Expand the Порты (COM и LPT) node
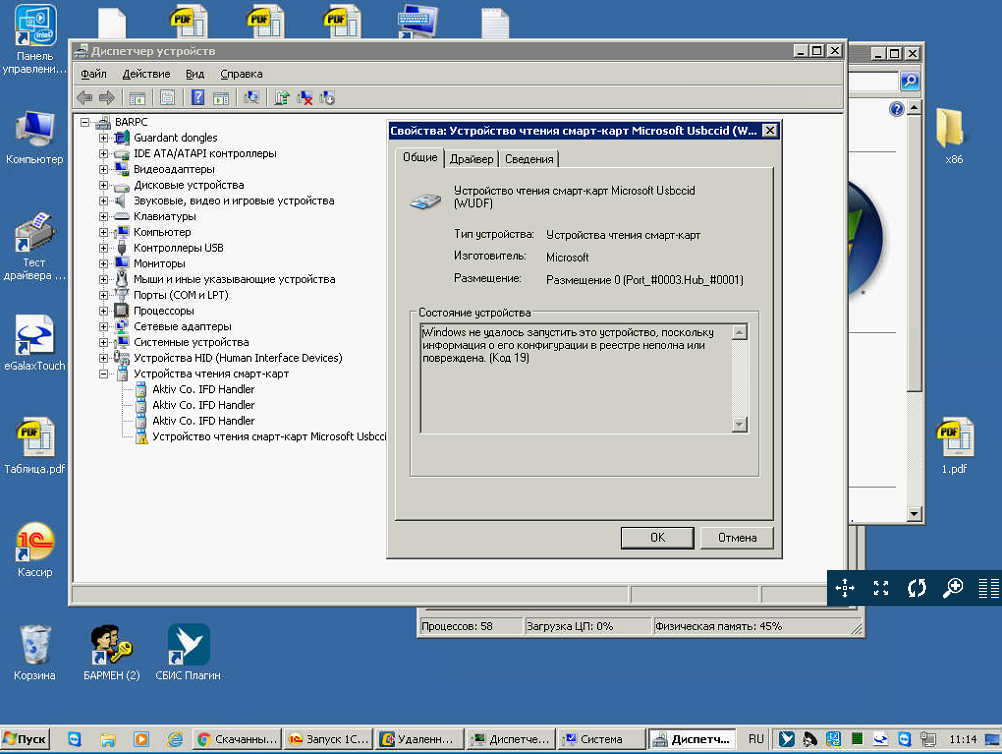The height and width of the screenshot is (754, 1002). [x=103, y=295]
